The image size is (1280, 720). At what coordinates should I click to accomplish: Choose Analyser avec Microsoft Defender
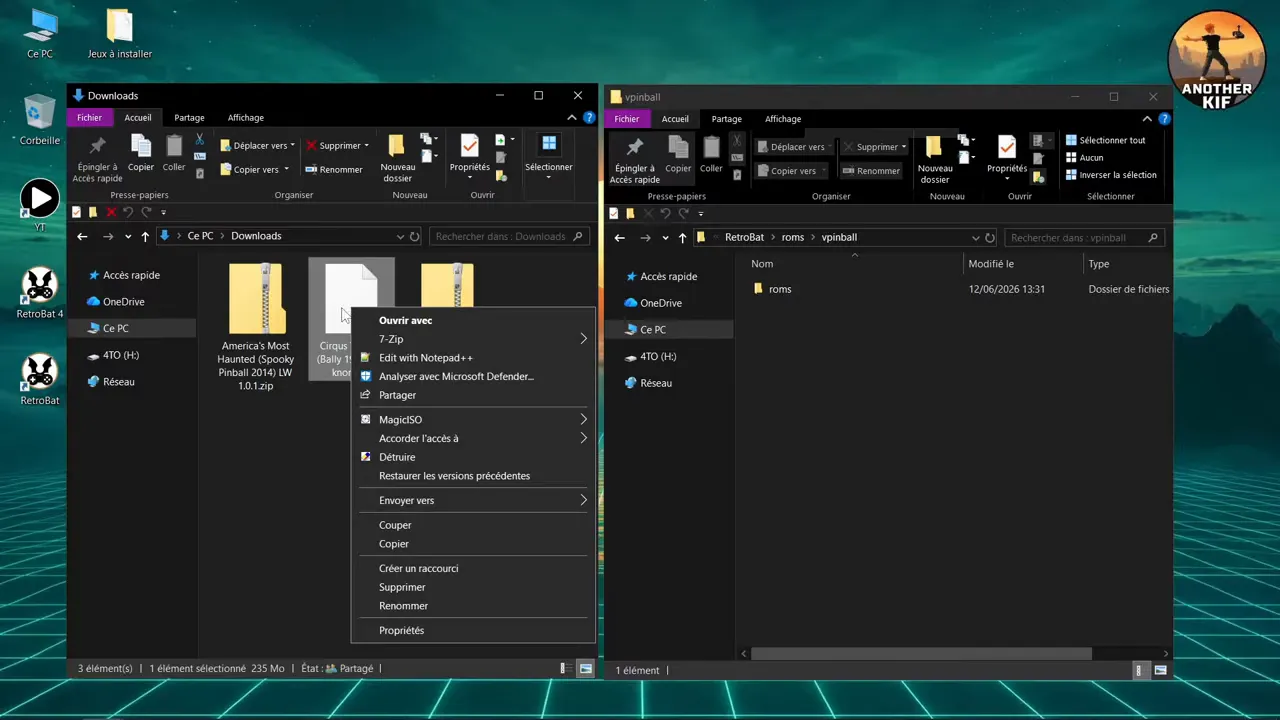click(473, 376)
